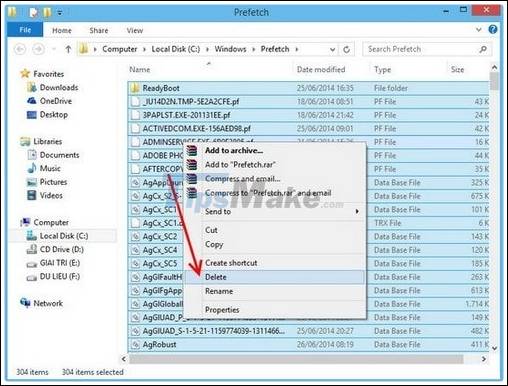The image size is (508, 386).
Task: Sort by the Type column header
Action: [382, 69]
